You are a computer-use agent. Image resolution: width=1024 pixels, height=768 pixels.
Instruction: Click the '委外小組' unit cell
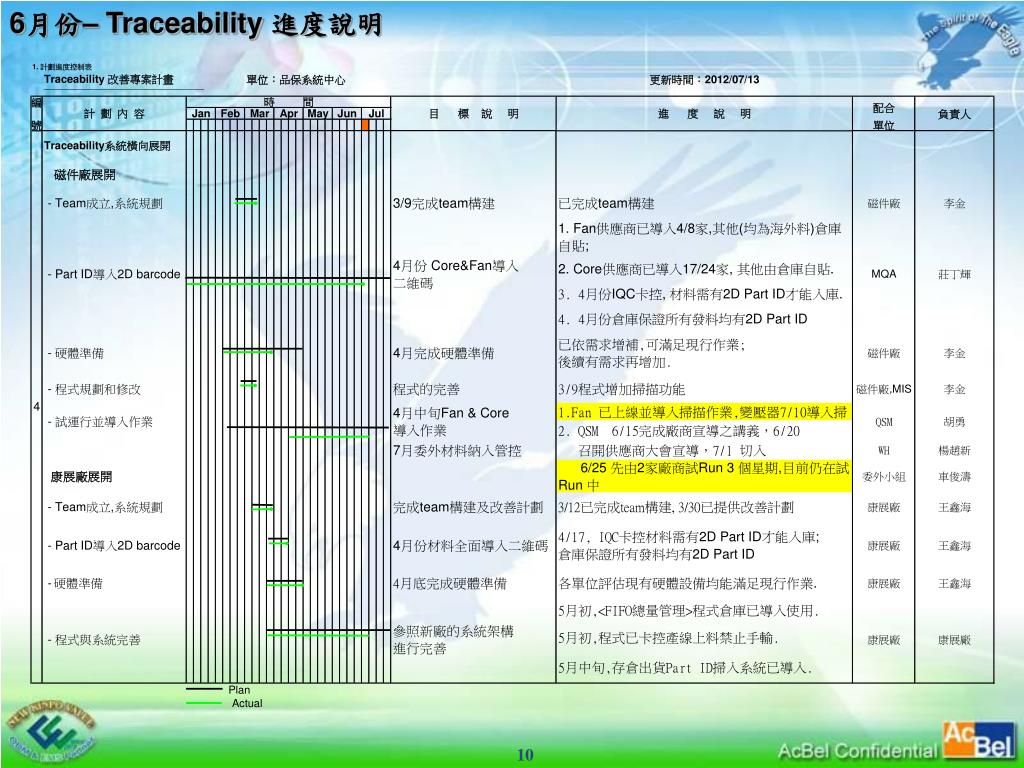884,477
